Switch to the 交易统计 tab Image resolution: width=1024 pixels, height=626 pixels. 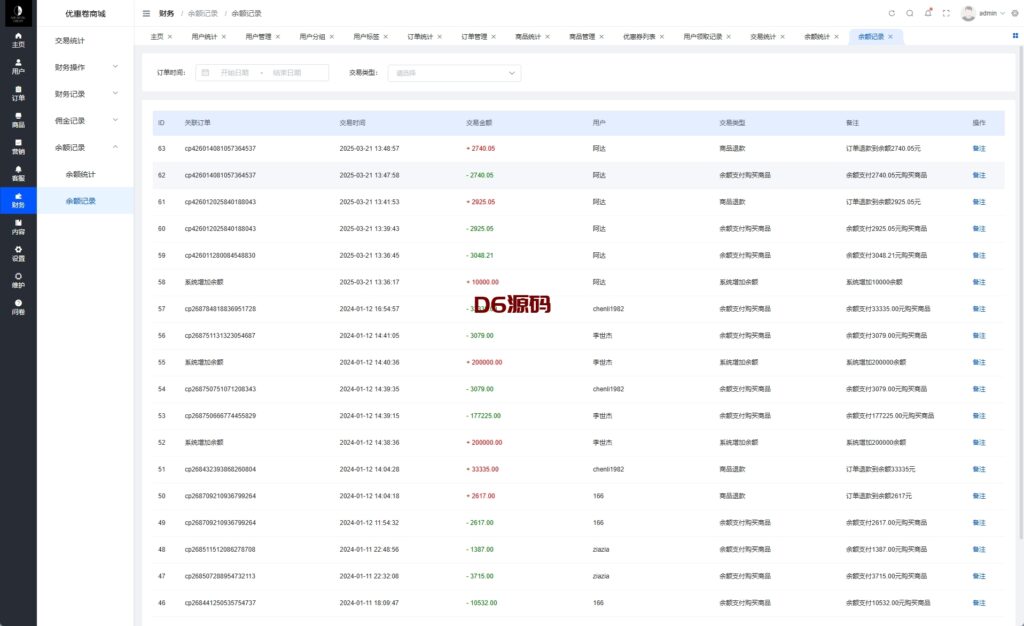tap(763, 37)
